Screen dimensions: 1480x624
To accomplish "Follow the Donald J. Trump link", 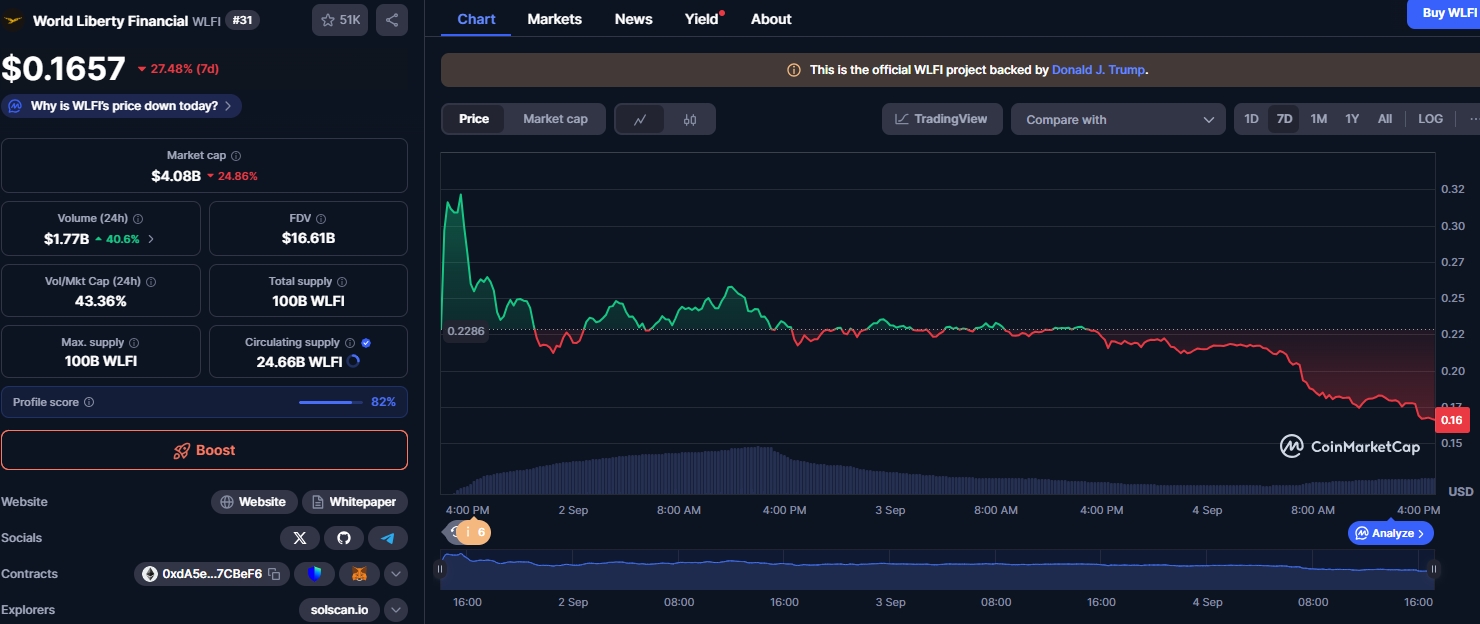I will (x=1098, y=70).
